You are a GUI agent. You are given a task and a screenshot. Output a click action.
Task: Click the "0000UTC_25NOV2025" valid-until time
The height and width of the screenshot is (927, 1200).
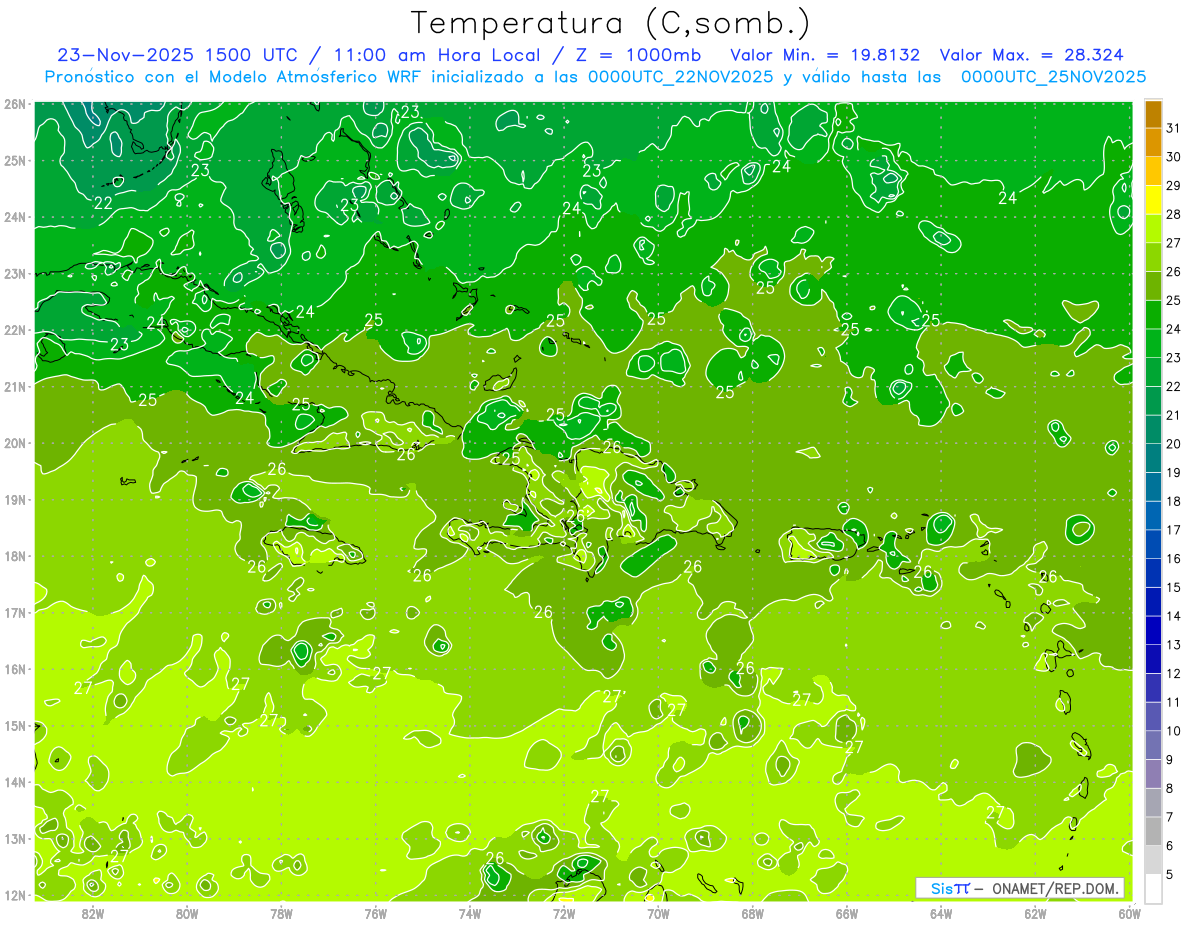(1053, 77)
